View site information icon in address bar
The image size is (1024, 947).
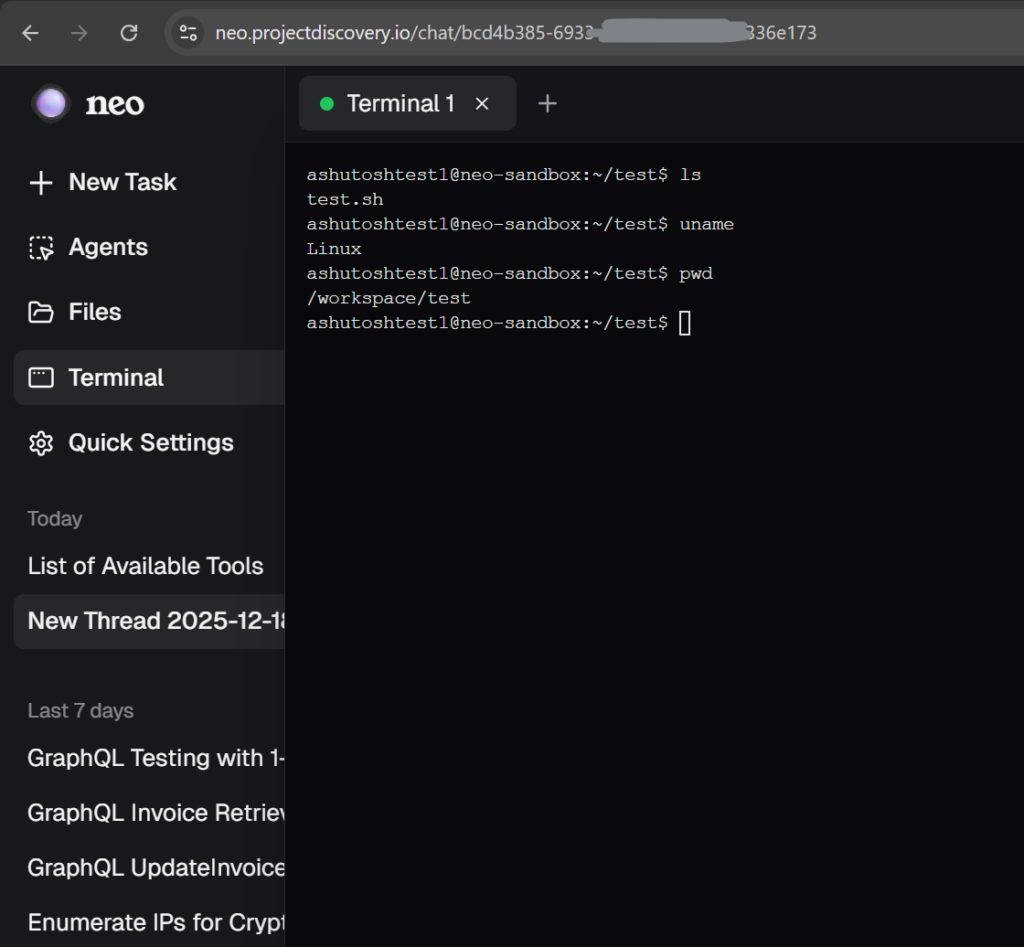tap(188, 33)
